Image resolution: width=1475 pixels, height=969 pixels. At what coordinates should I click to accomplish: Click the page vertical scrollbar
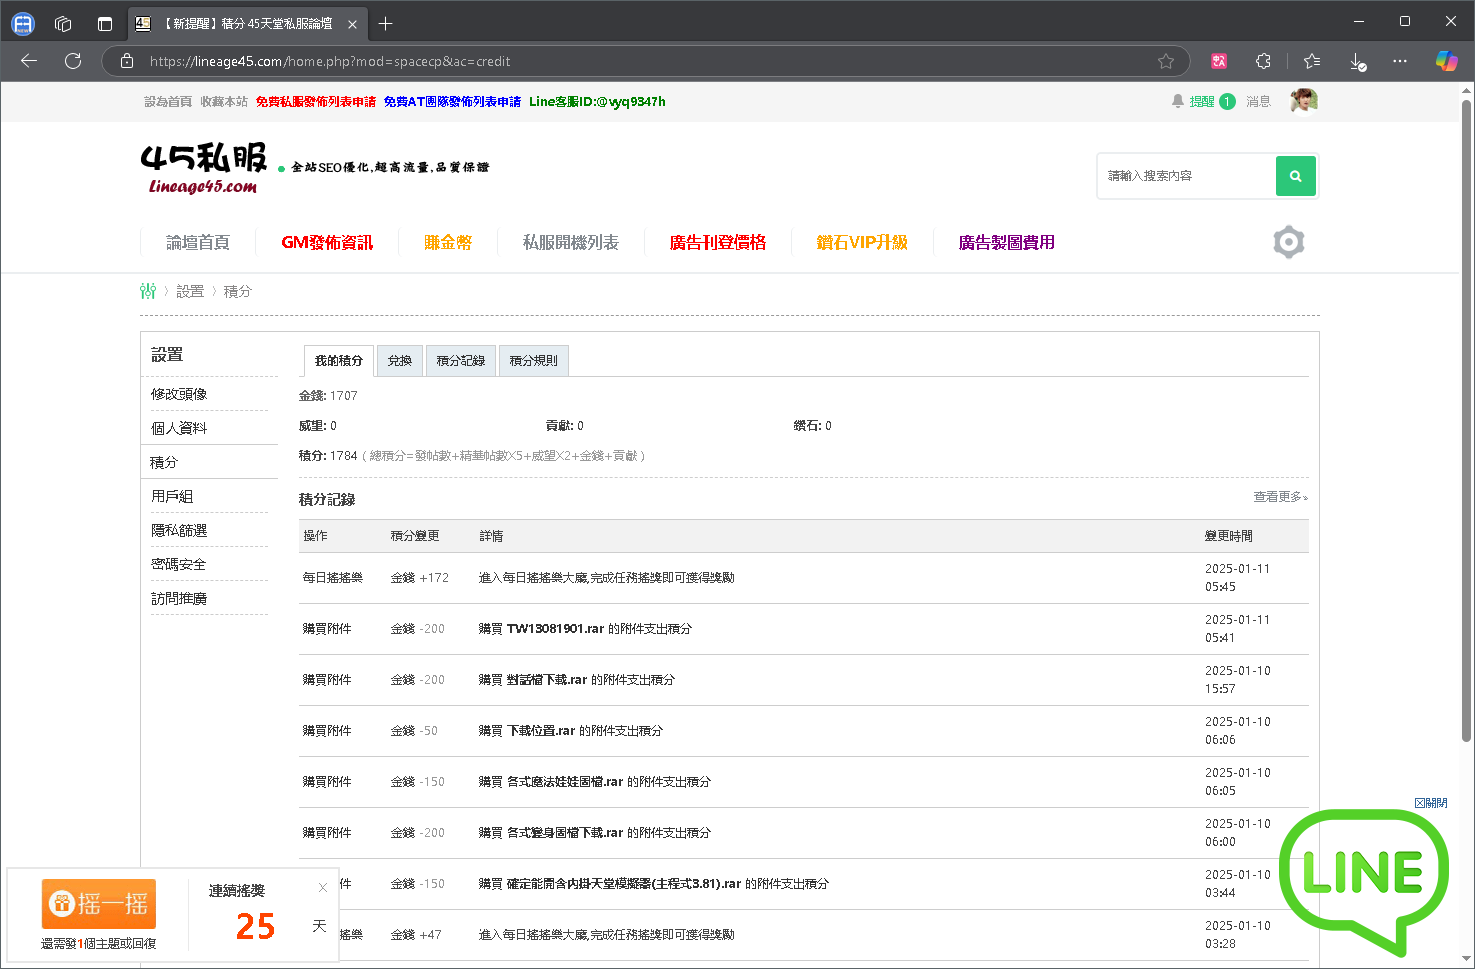pyautogui.click(x=1467, y=420)
